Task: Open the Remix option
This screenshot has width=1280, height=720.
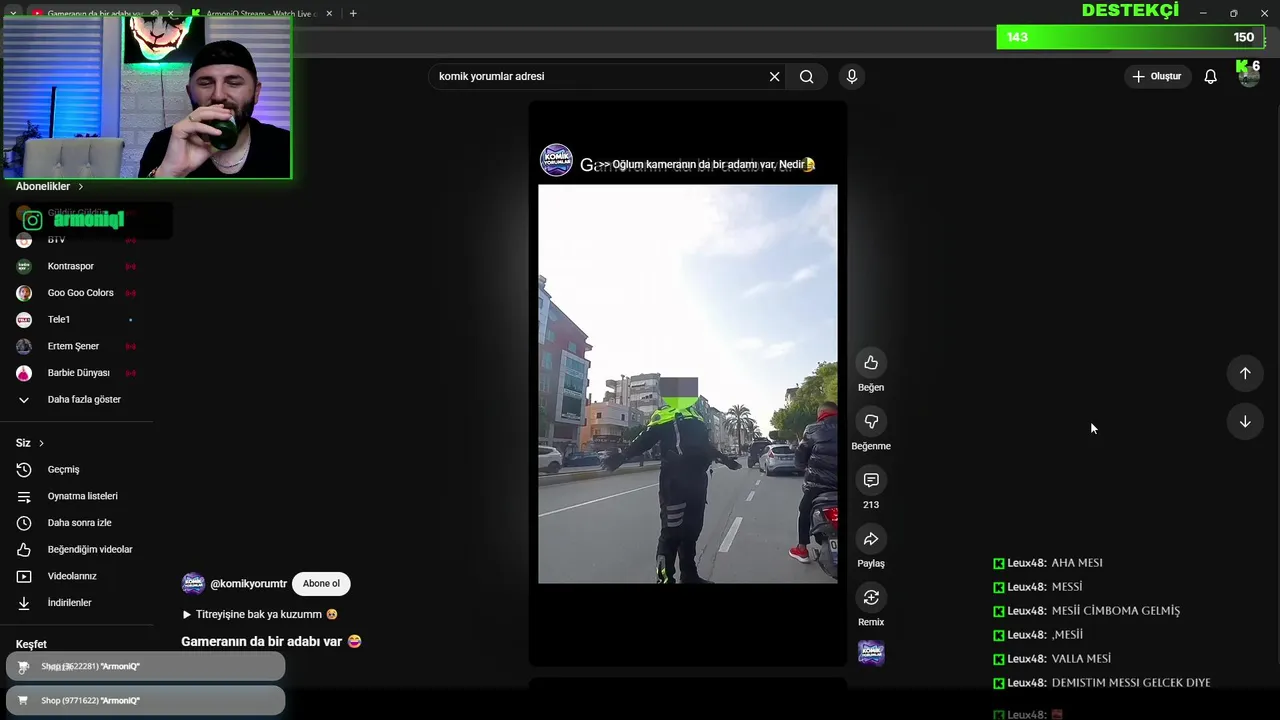Action: coord(871,598)
